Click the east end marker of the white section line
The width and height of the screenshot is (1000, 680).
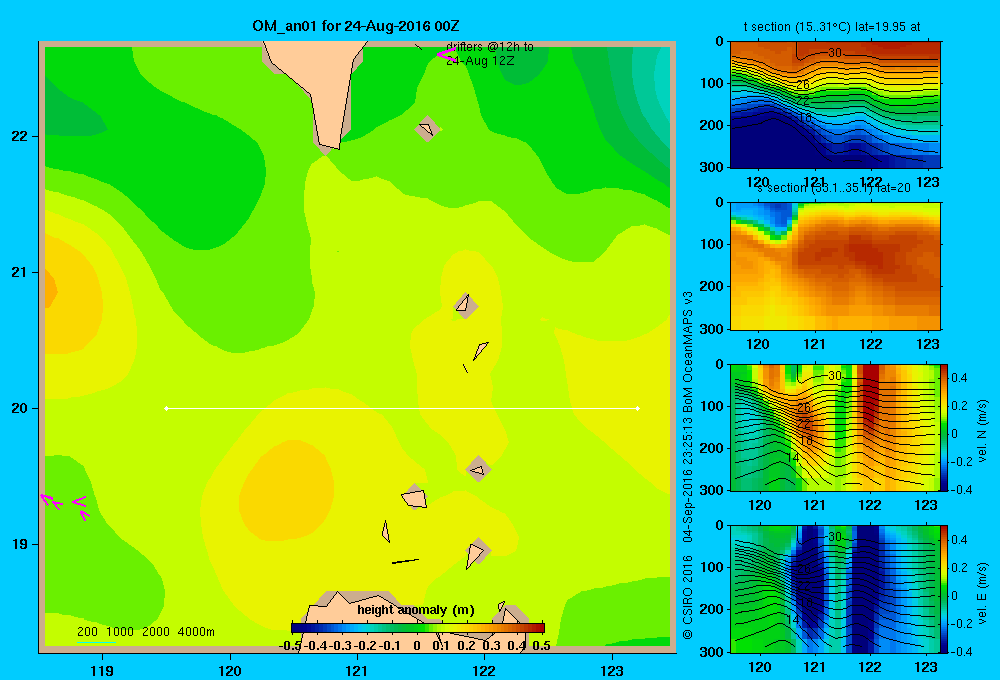638,408
